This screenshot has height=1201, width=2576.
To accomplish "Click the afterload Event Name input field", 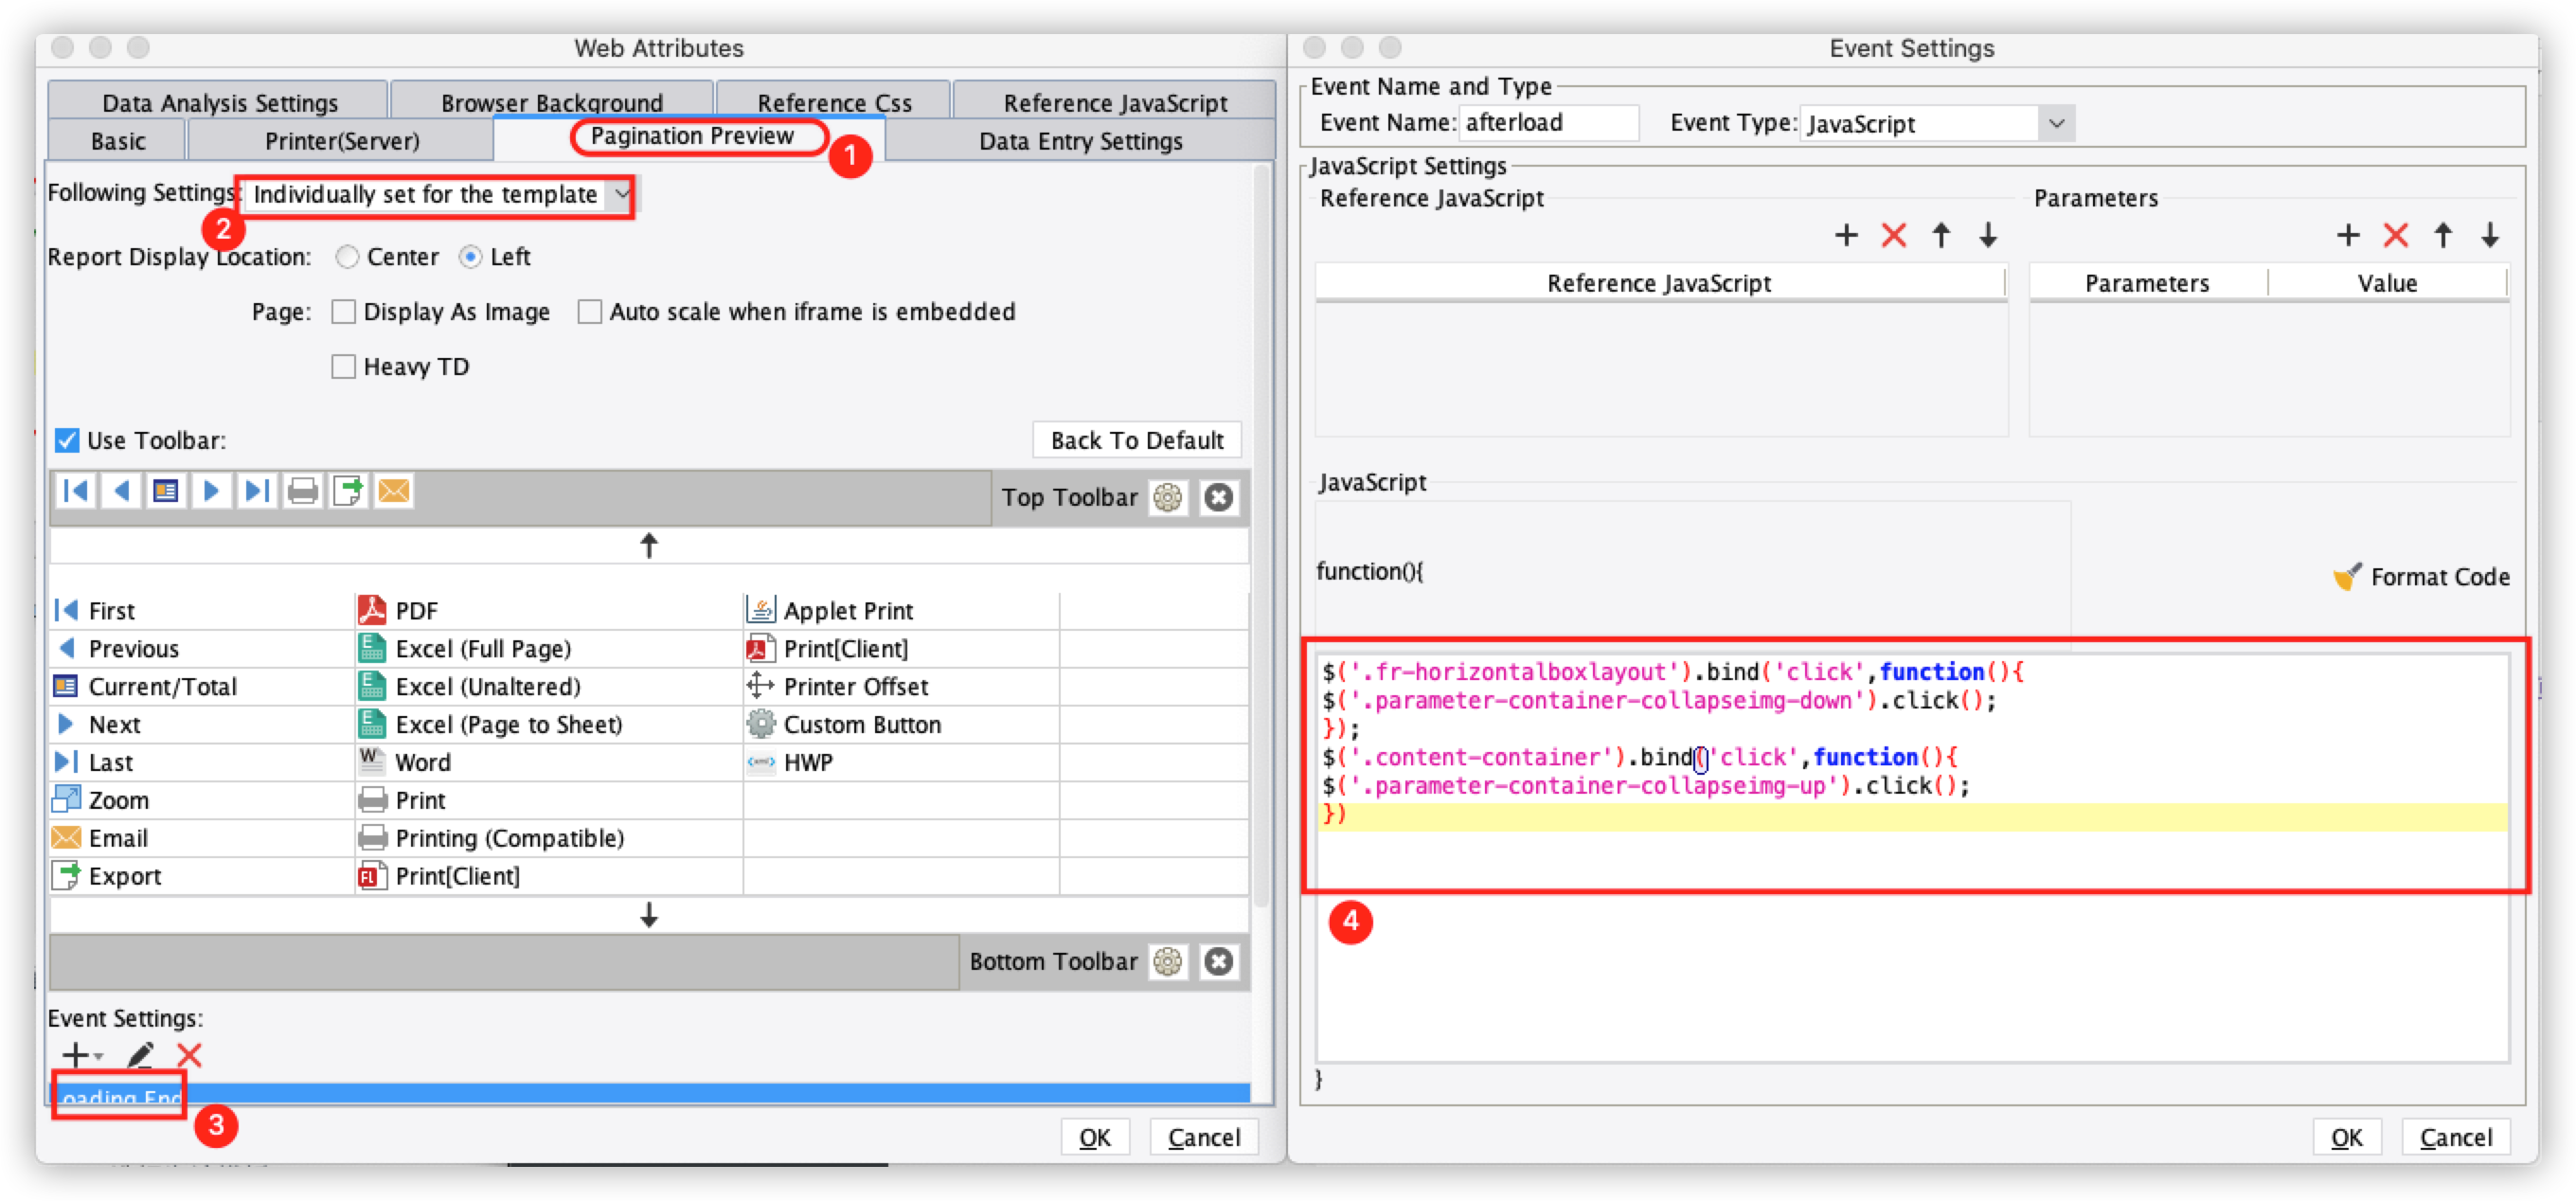I will point(1548,122).
